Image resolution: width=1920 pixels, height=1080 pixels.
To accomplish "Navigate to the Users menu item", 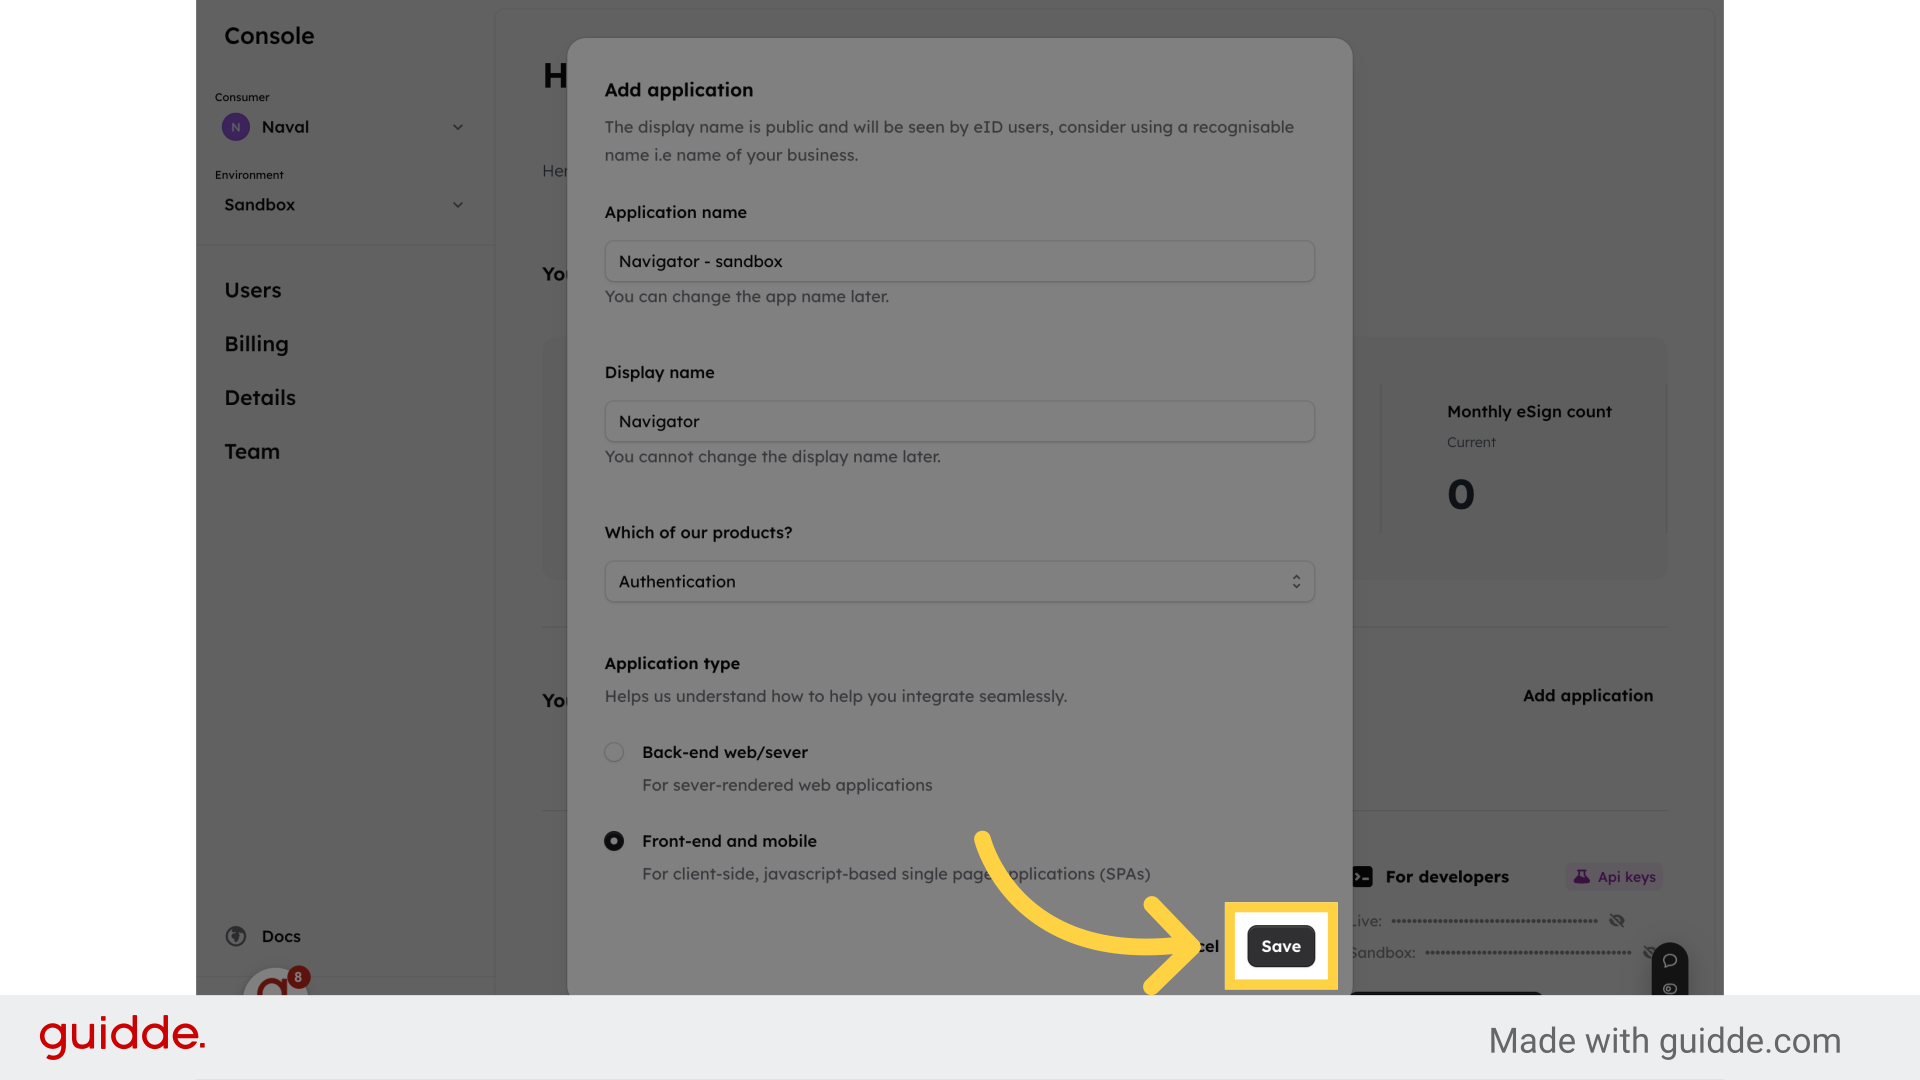I will (x=252, y=290).
